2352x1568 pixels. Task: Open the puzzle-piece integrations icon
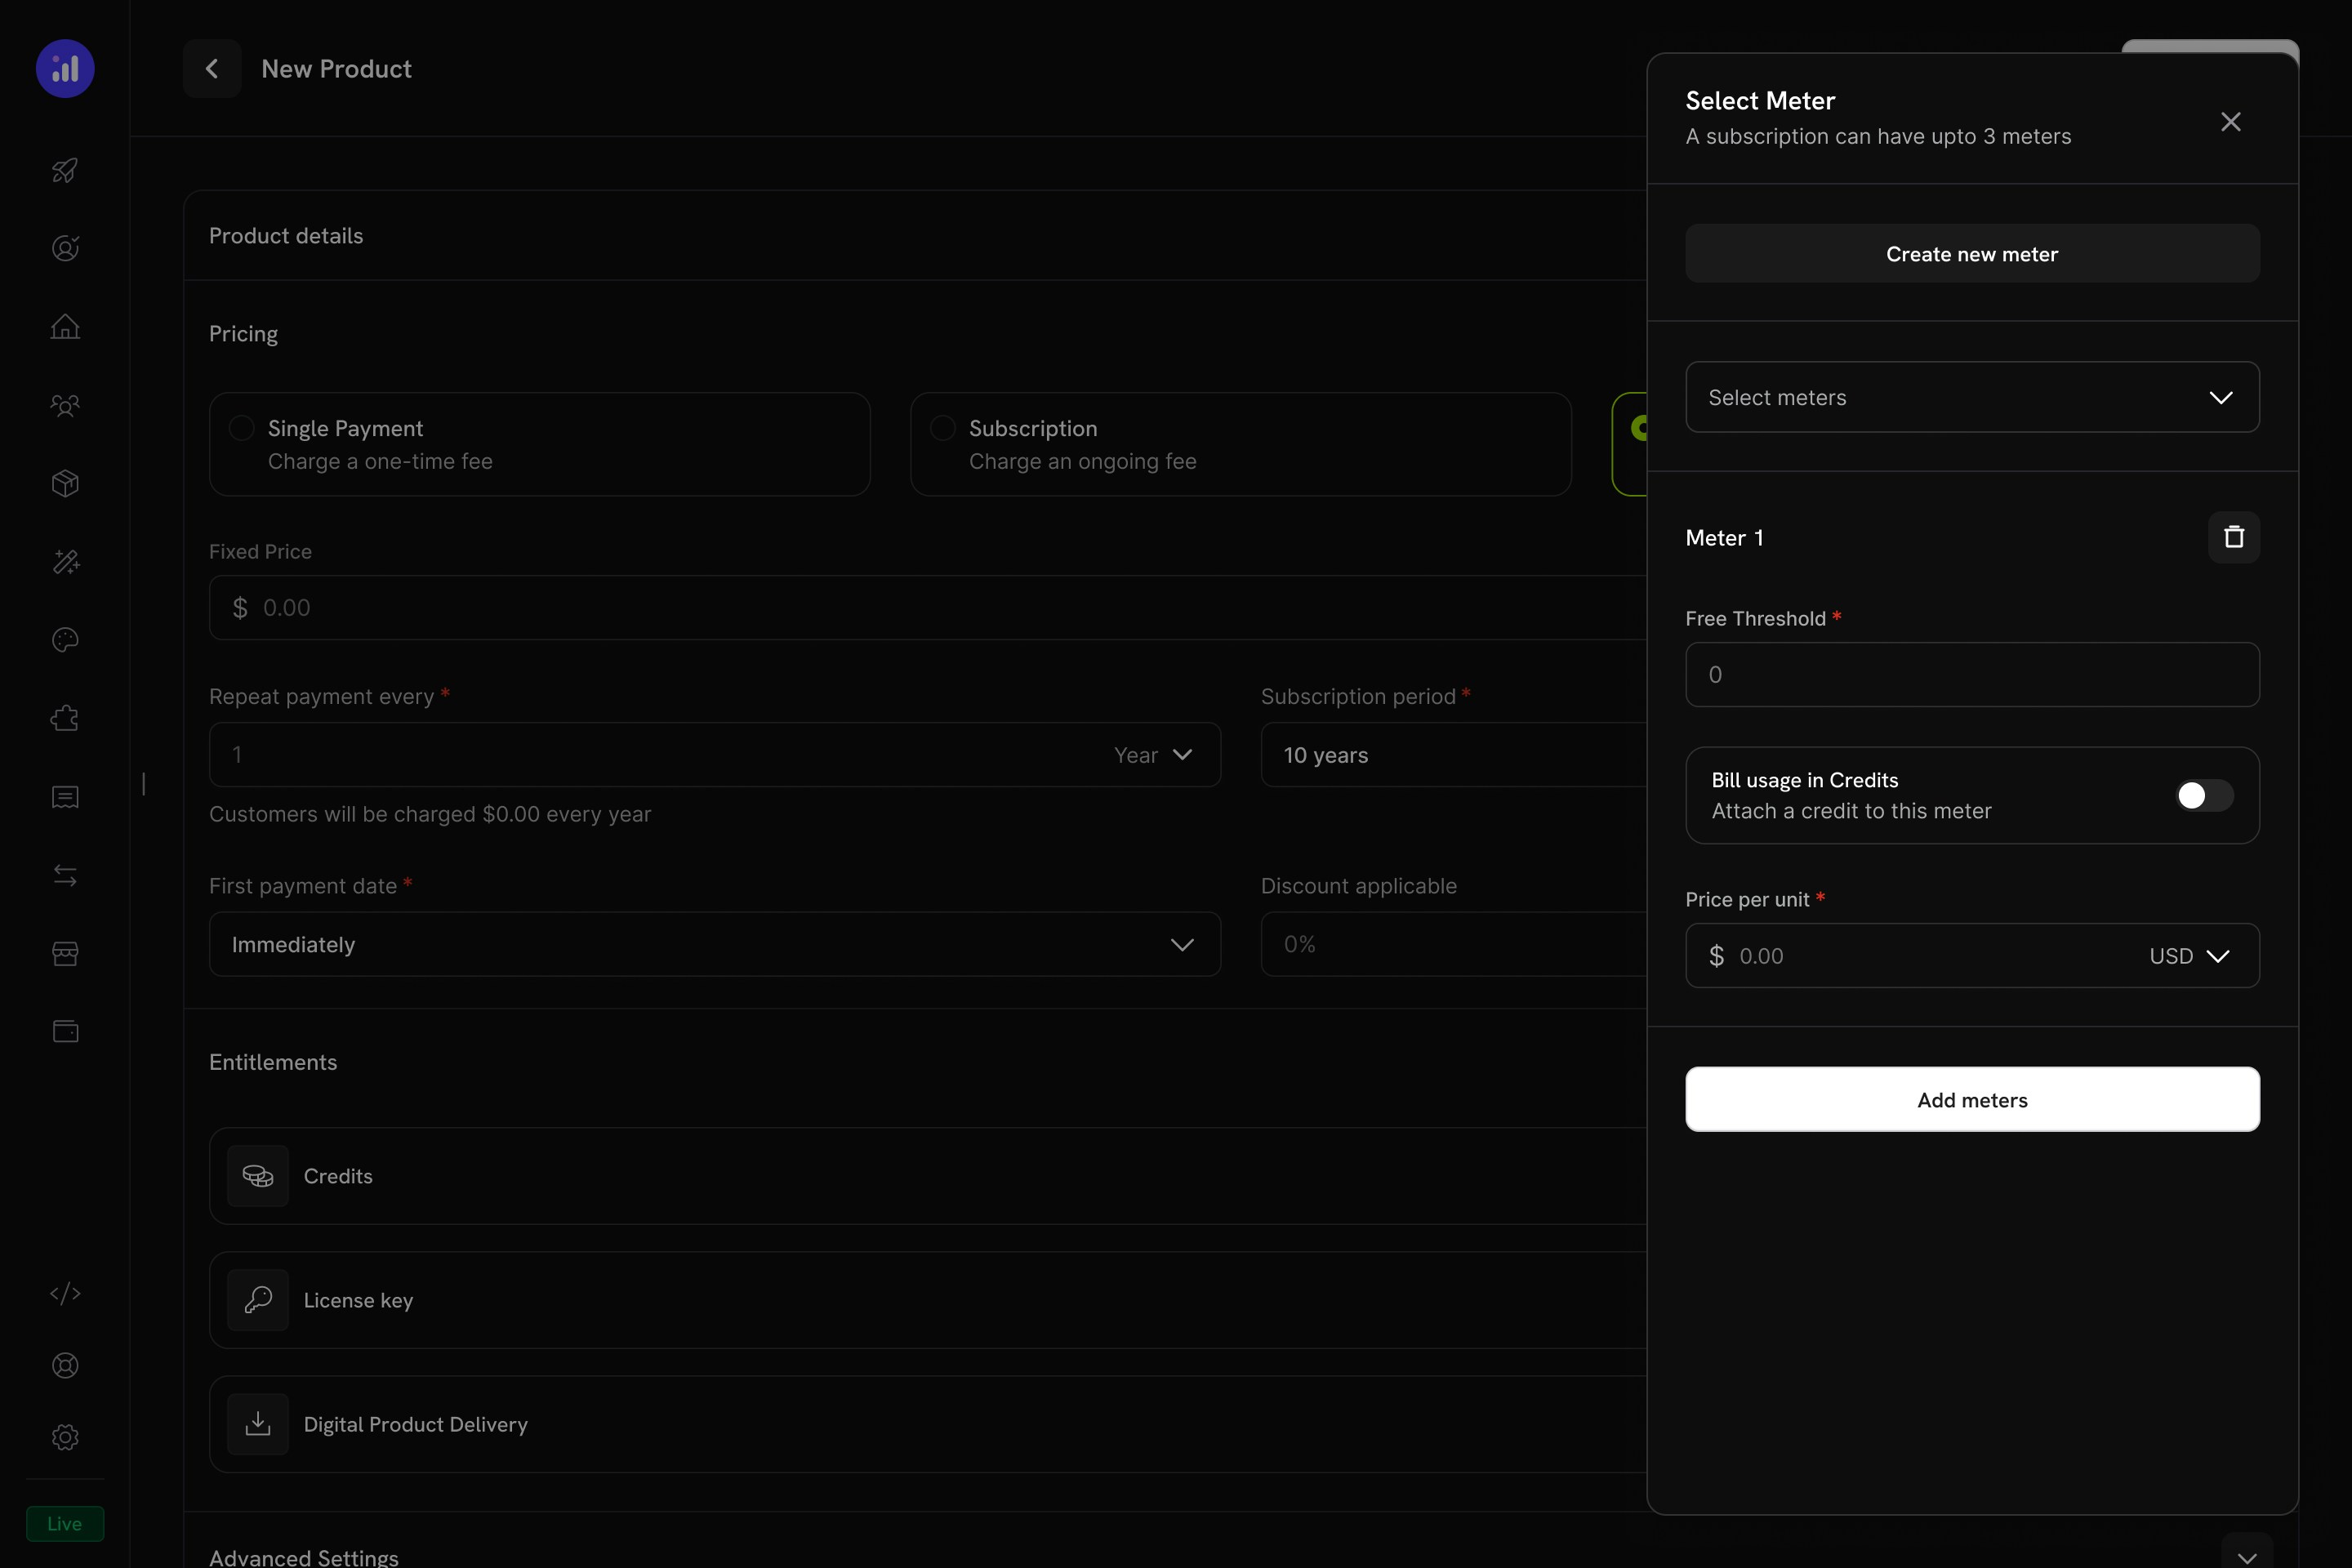[65, 718]
